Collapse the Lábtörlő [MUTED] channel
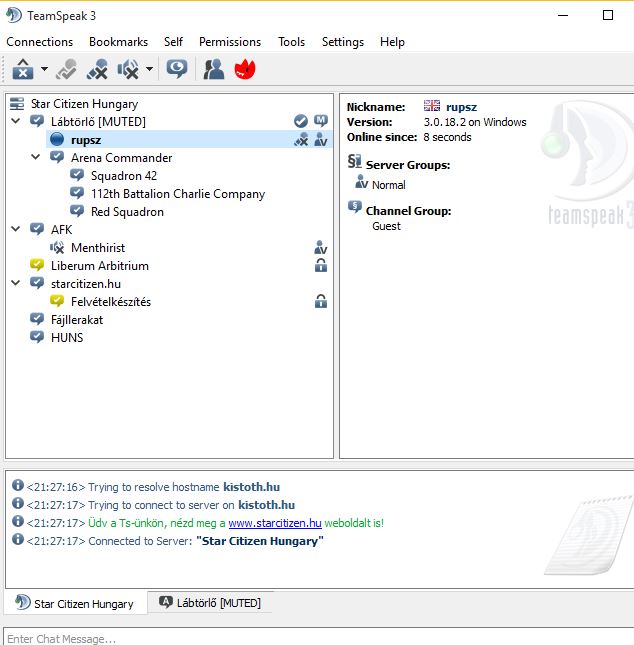 tap(16, 121)
